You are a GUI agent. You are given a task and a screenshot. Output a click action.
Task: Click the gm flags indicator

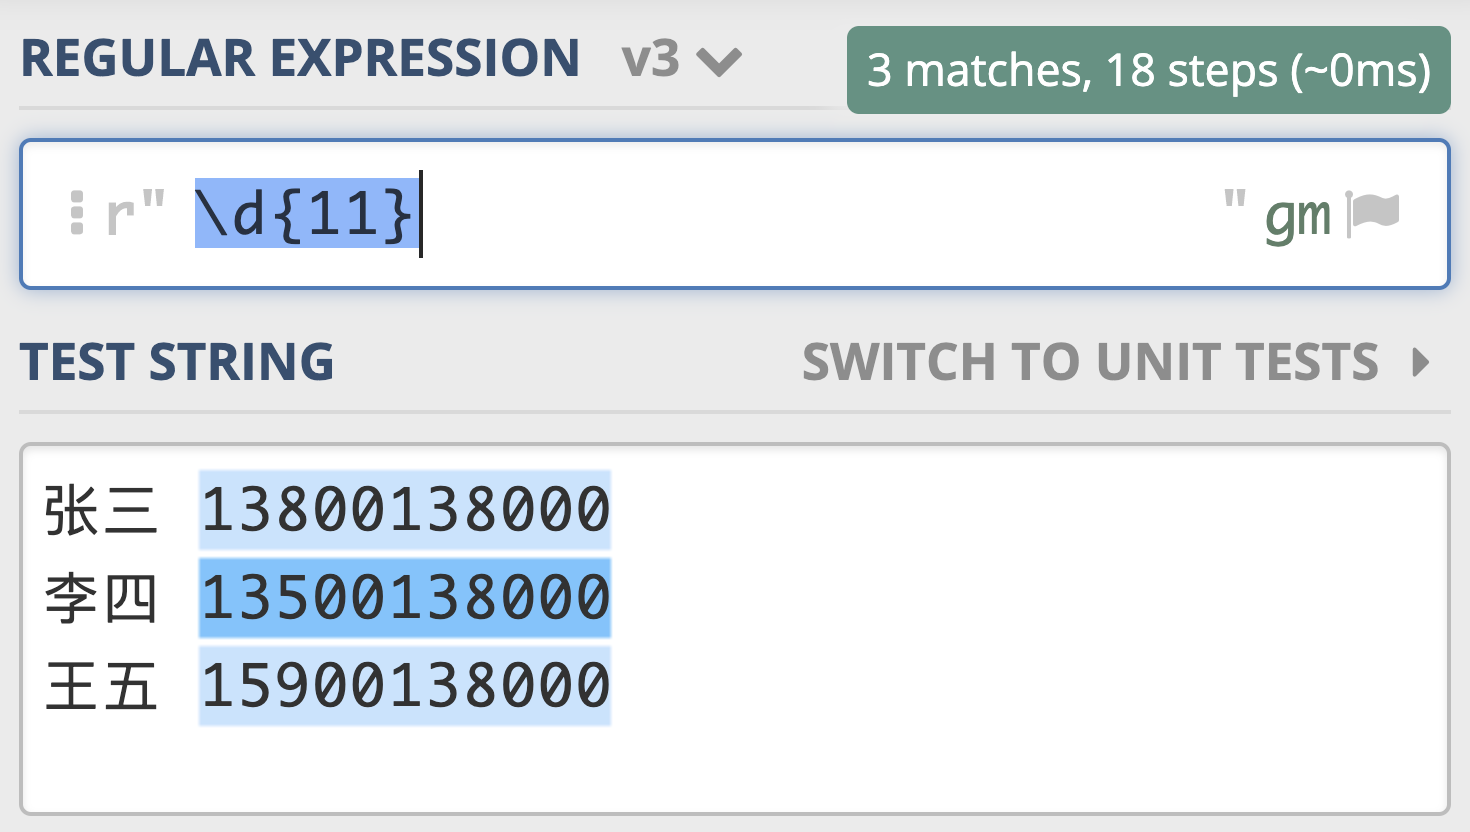[1298, 217]
